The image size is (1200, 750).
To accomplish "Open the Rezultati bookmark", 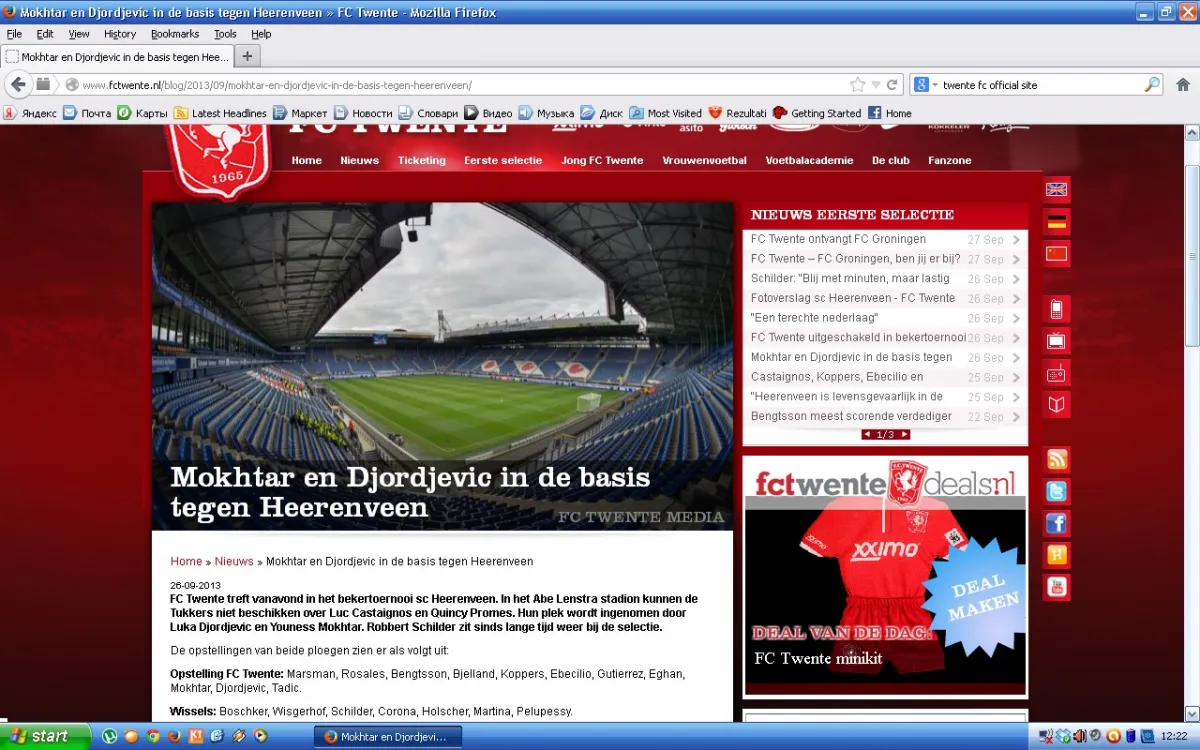I will point(737,113).
